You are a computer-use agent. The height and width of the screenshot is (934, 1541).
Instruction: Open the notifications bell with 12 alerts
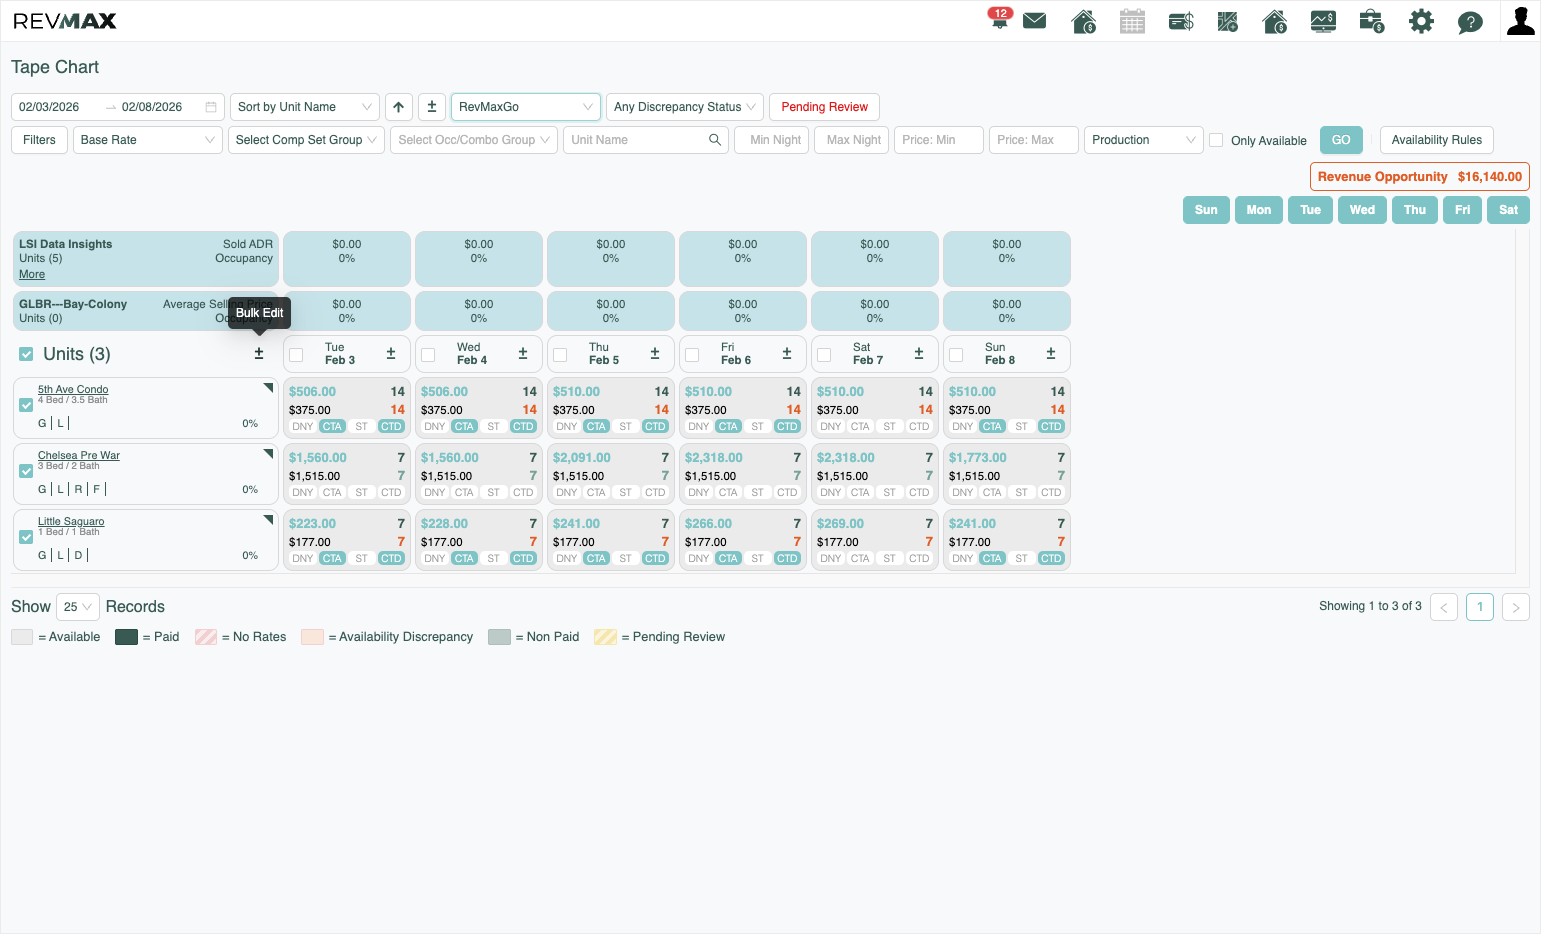click(999, 19)
